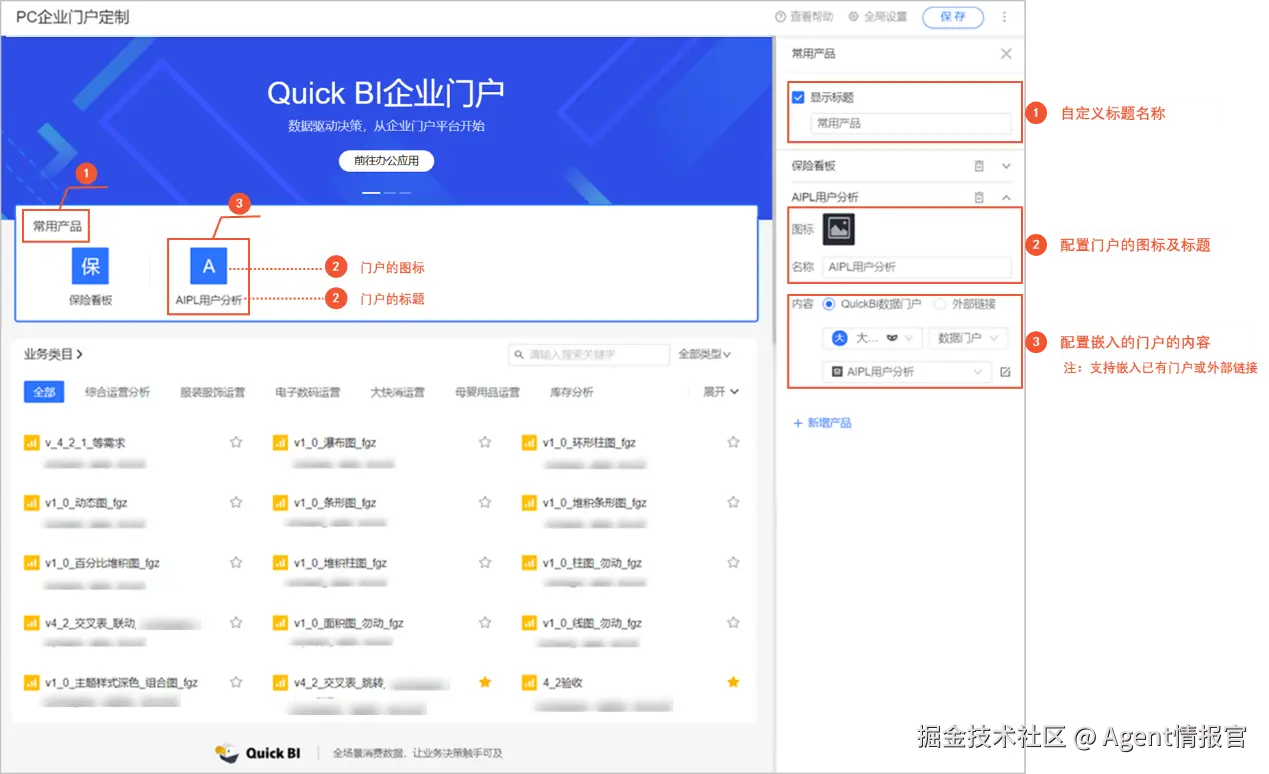Uncheck the 显示标题 checkbox
Image resolution: width=1269 pixels, height=774 pixels.
[798, 97]
